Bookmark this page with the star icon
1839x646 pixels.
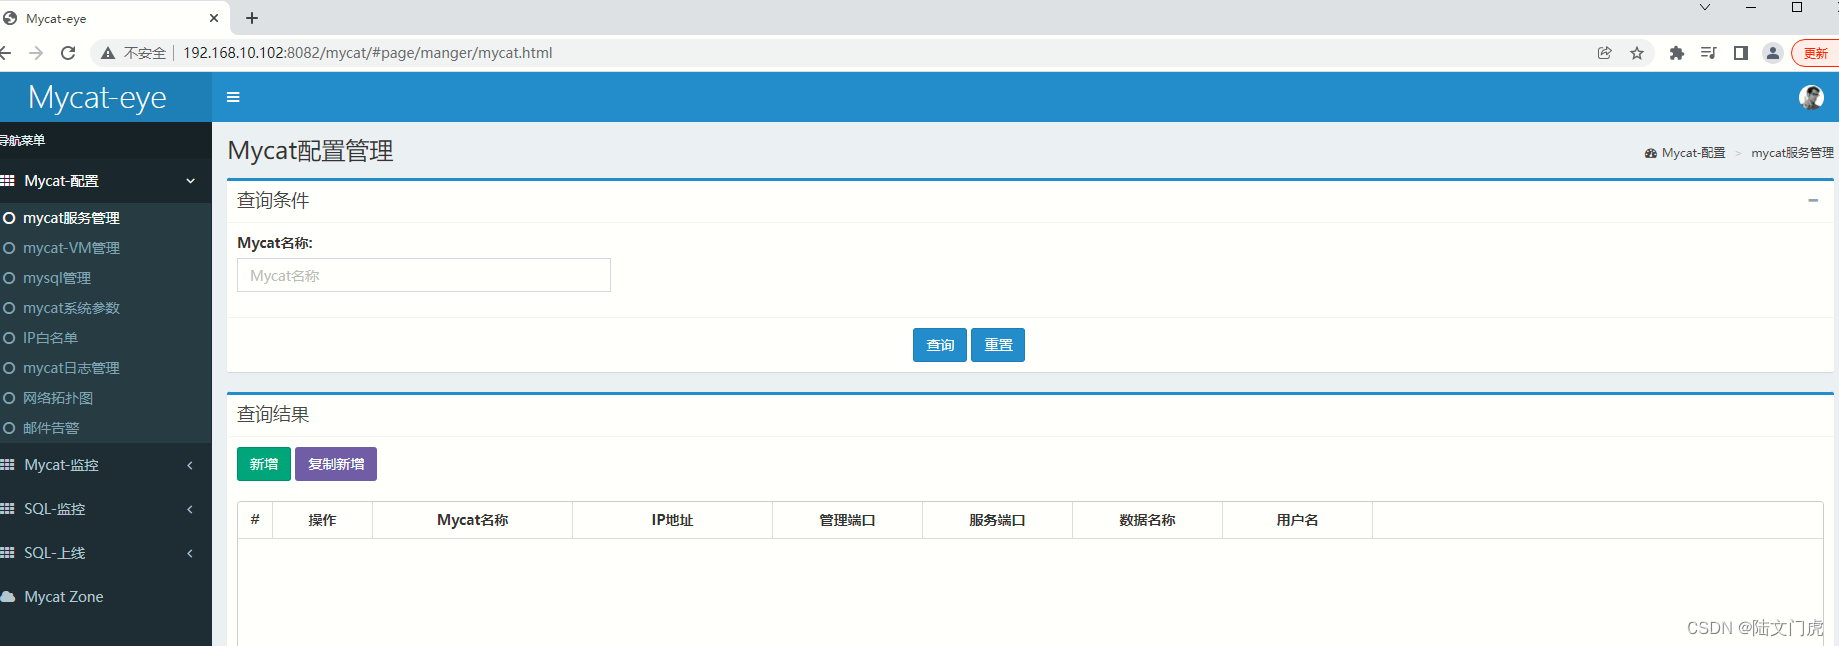[1637, 53]
